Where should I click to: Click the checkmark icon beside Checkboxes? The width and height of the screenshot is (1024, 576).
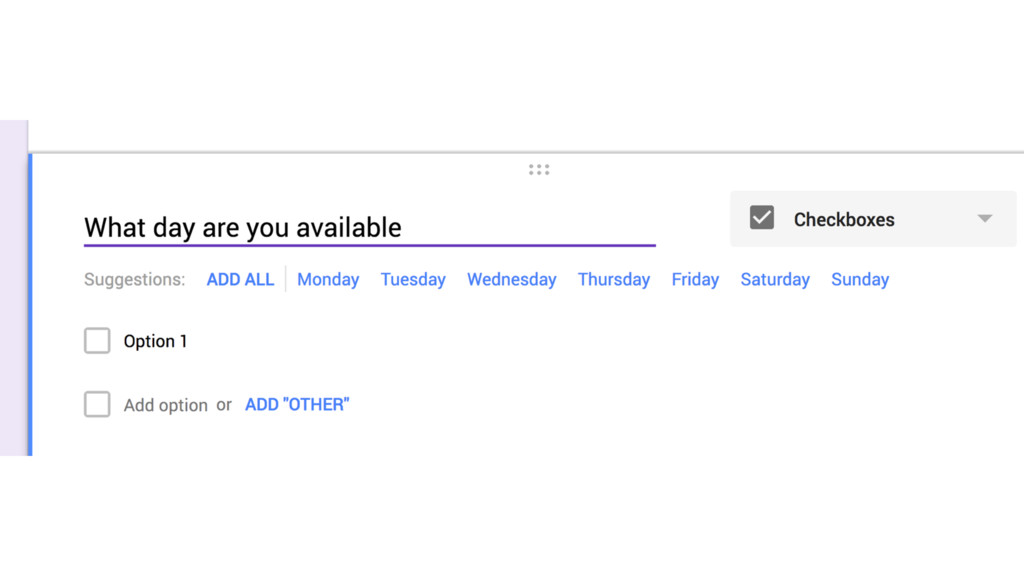(x=761, y=217)
